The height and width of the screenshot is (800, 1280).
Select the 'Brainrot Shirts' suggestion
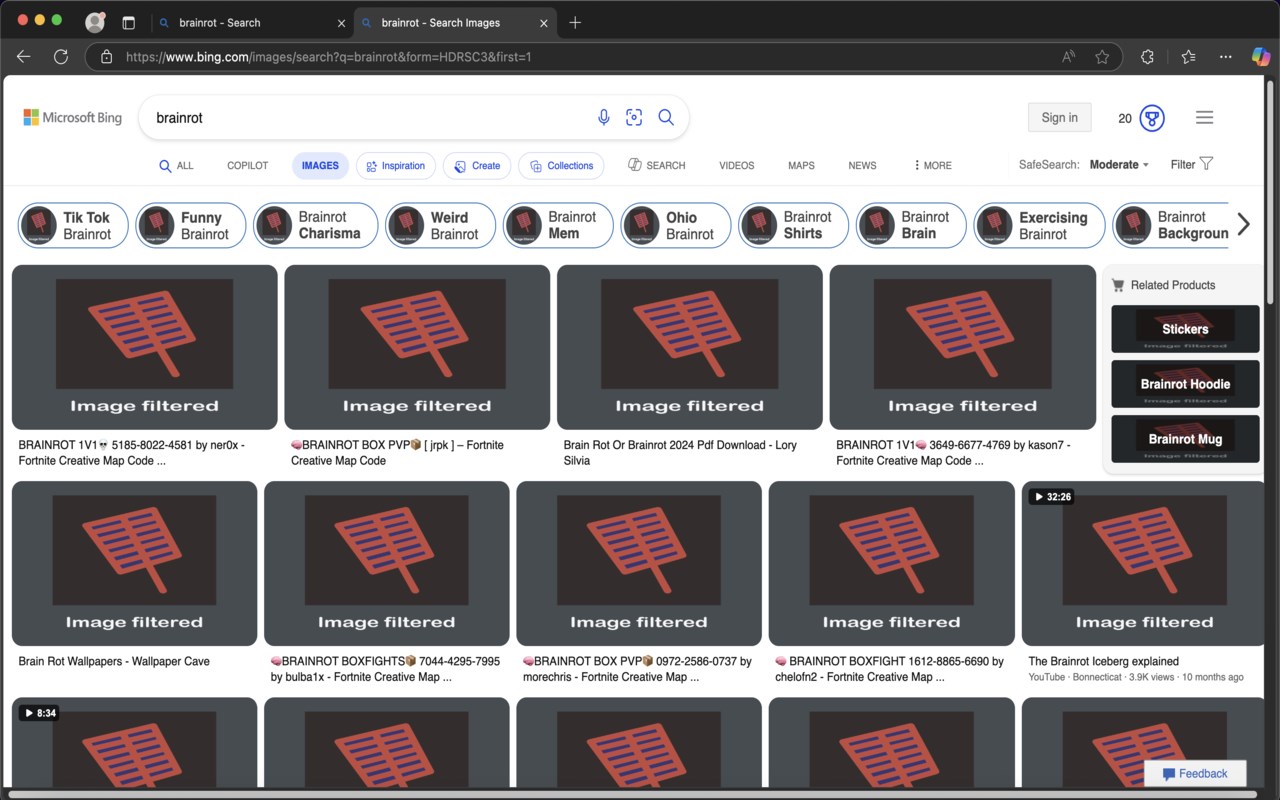(x=794, y=225)
